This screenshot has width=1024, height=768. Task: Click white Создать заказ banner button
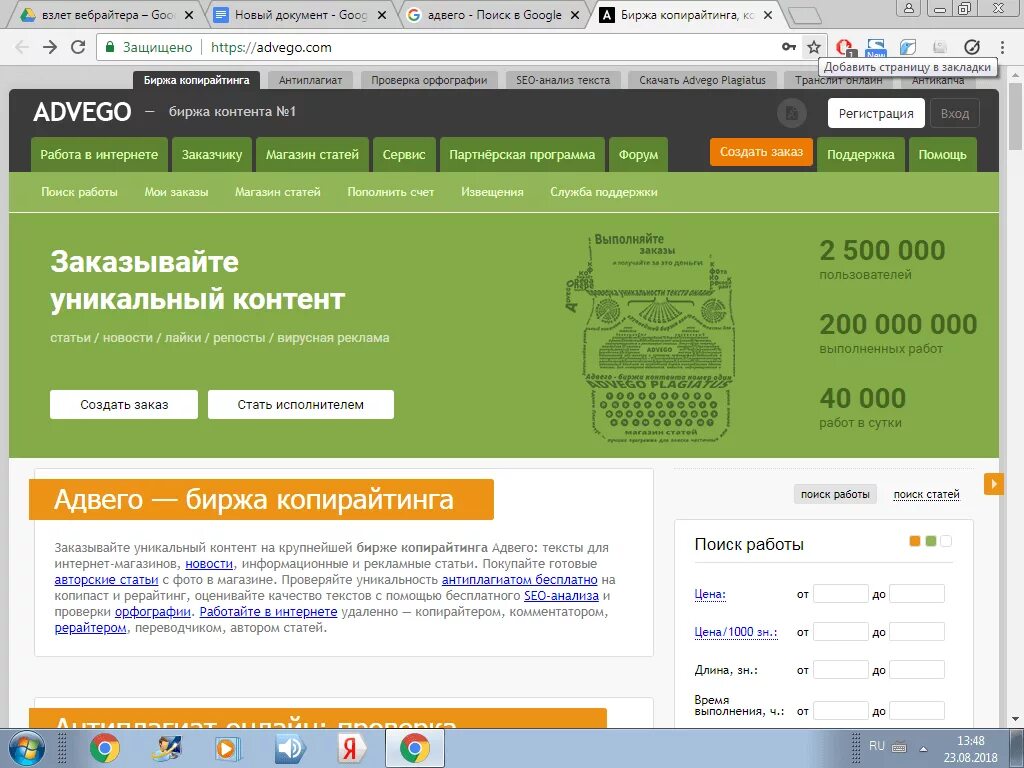[123, 404]
